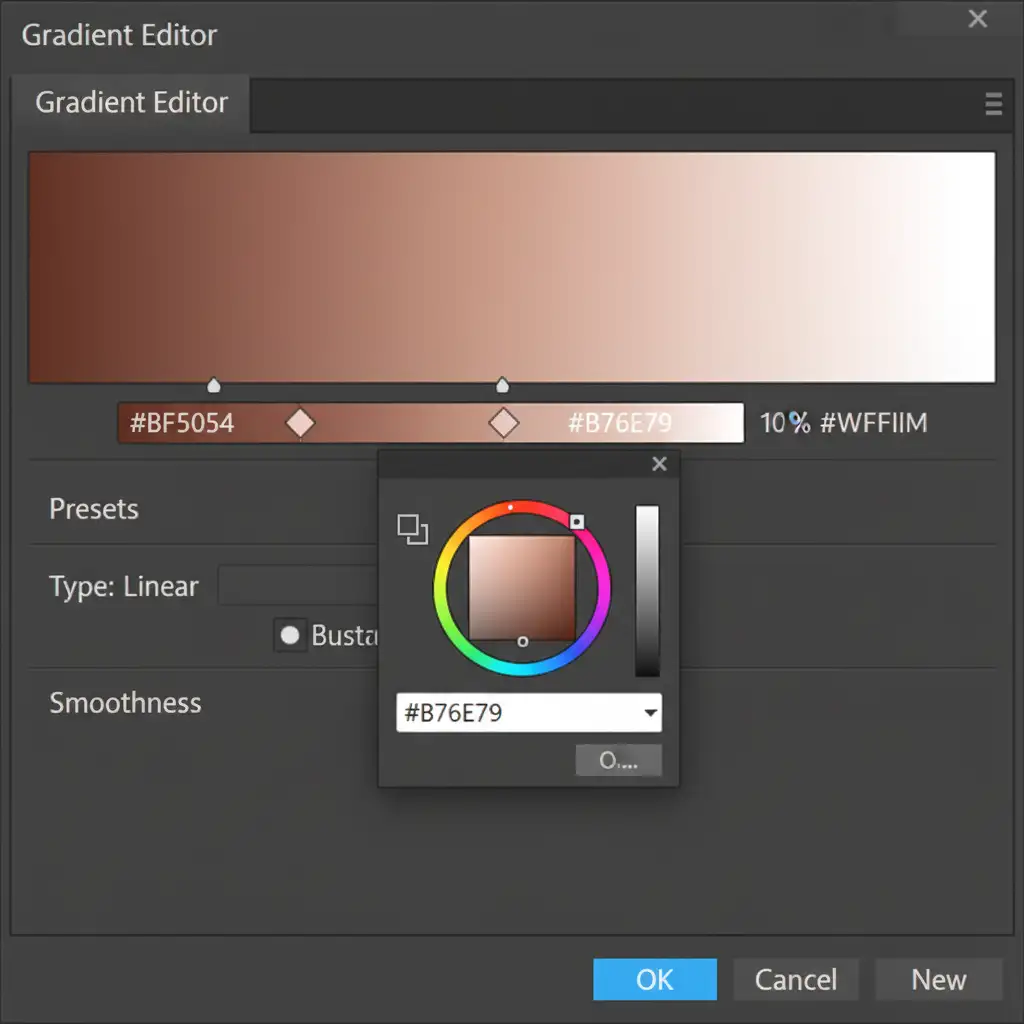Screen dimensions: 1024x1024
Task: Pick a color in the saturation square
Action: point(522,588)
